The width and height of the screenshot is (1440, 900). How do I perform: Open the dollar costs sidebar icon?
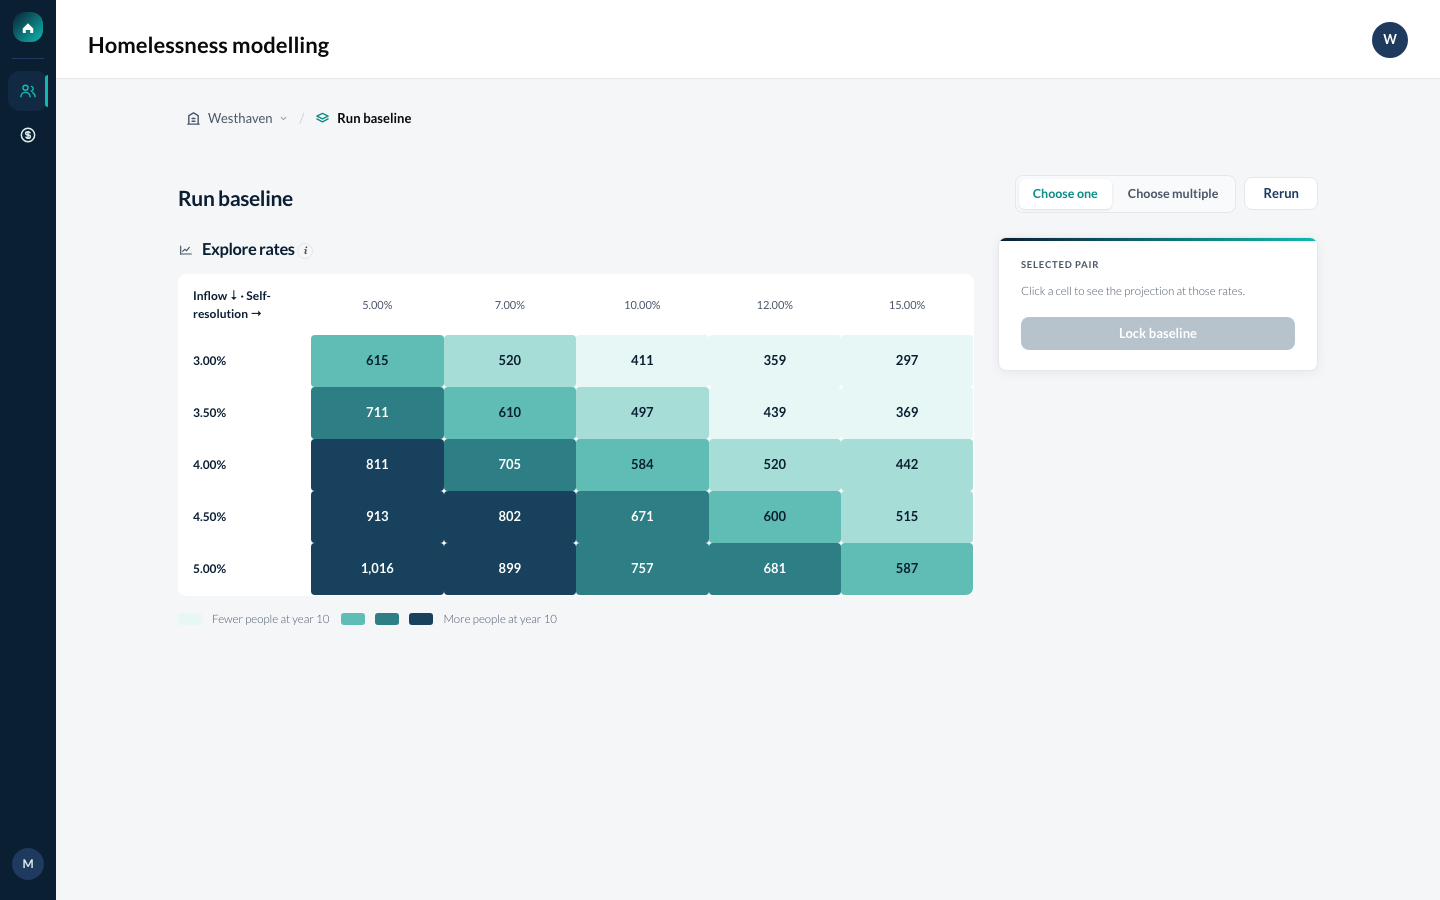coord(28,135)
